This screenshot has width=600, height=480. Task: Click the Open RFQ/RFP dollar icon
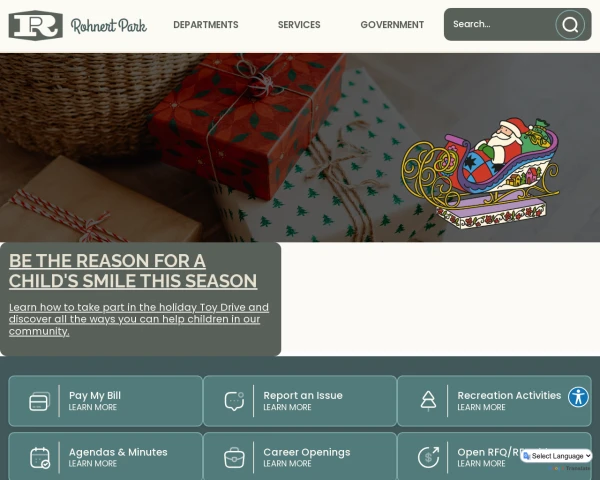click(428, 458)
